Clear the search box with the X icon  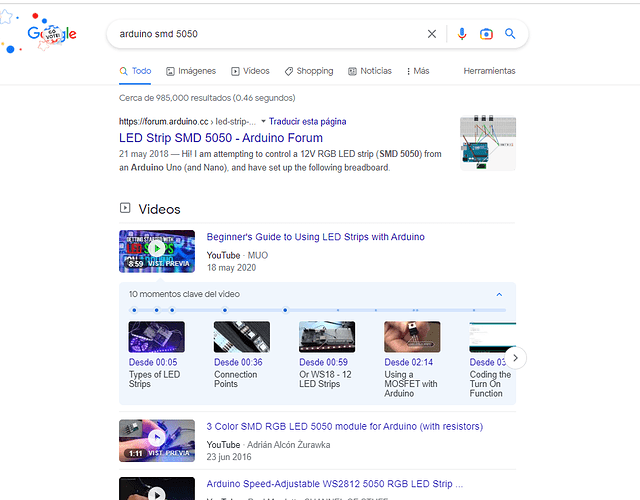[x=431, y=34]
